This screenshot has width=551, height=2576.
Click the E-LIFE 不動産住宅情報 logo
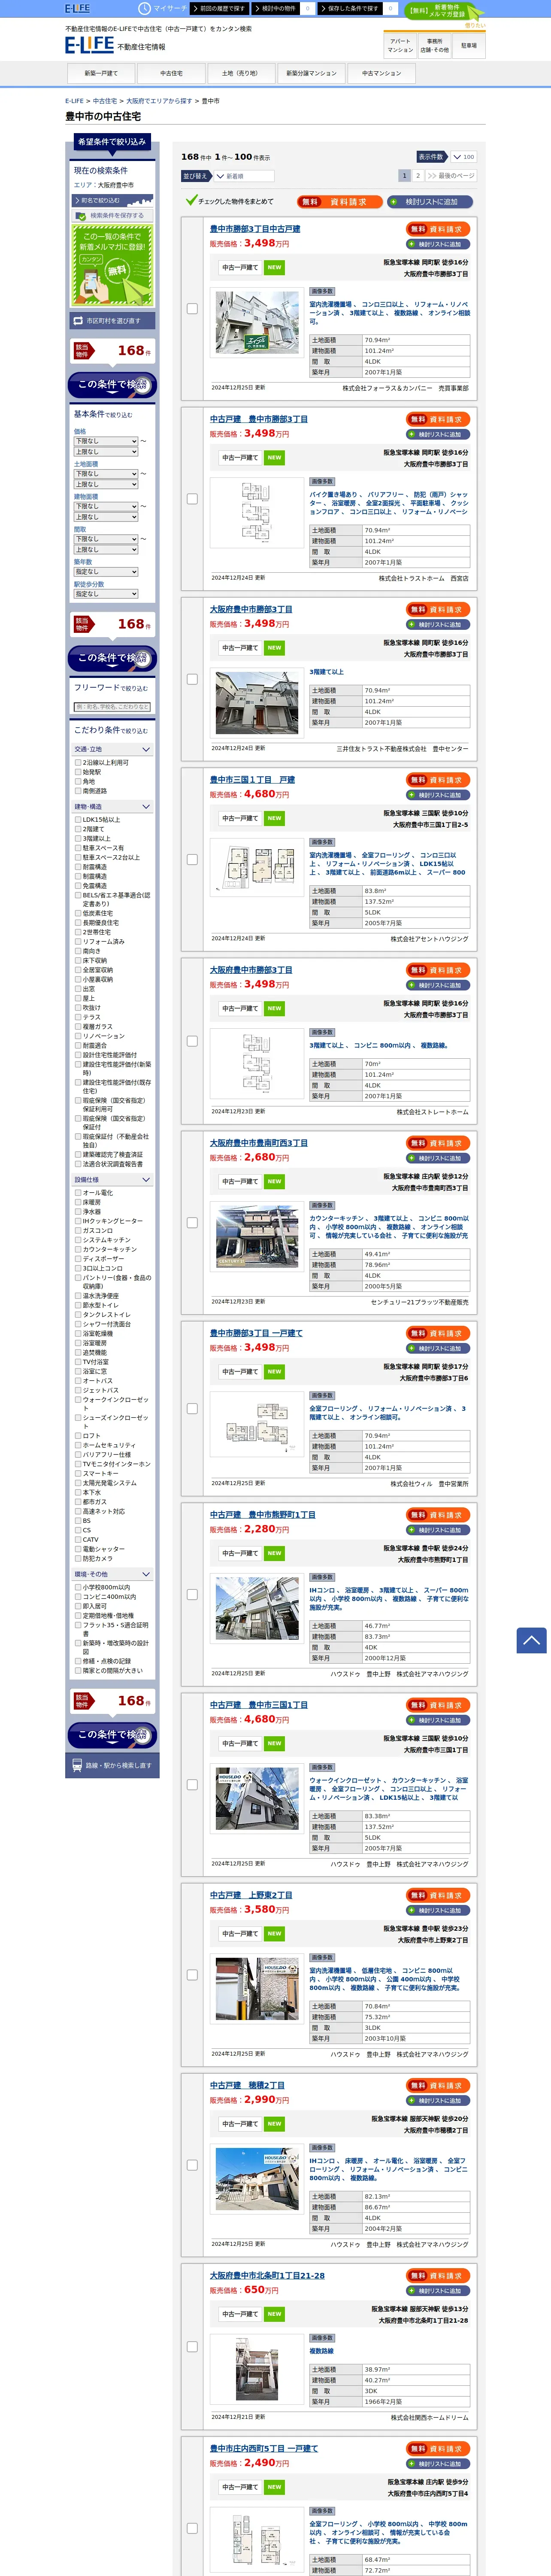[x=115, y=46]
